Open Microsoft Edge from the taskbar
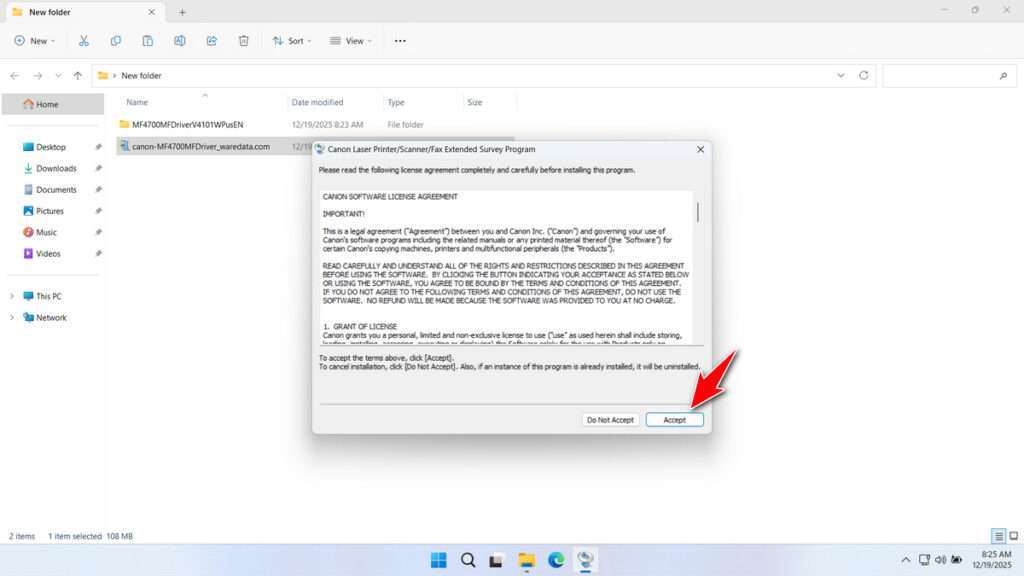Viewport: 1024px width, 576px height. (555, 559)
